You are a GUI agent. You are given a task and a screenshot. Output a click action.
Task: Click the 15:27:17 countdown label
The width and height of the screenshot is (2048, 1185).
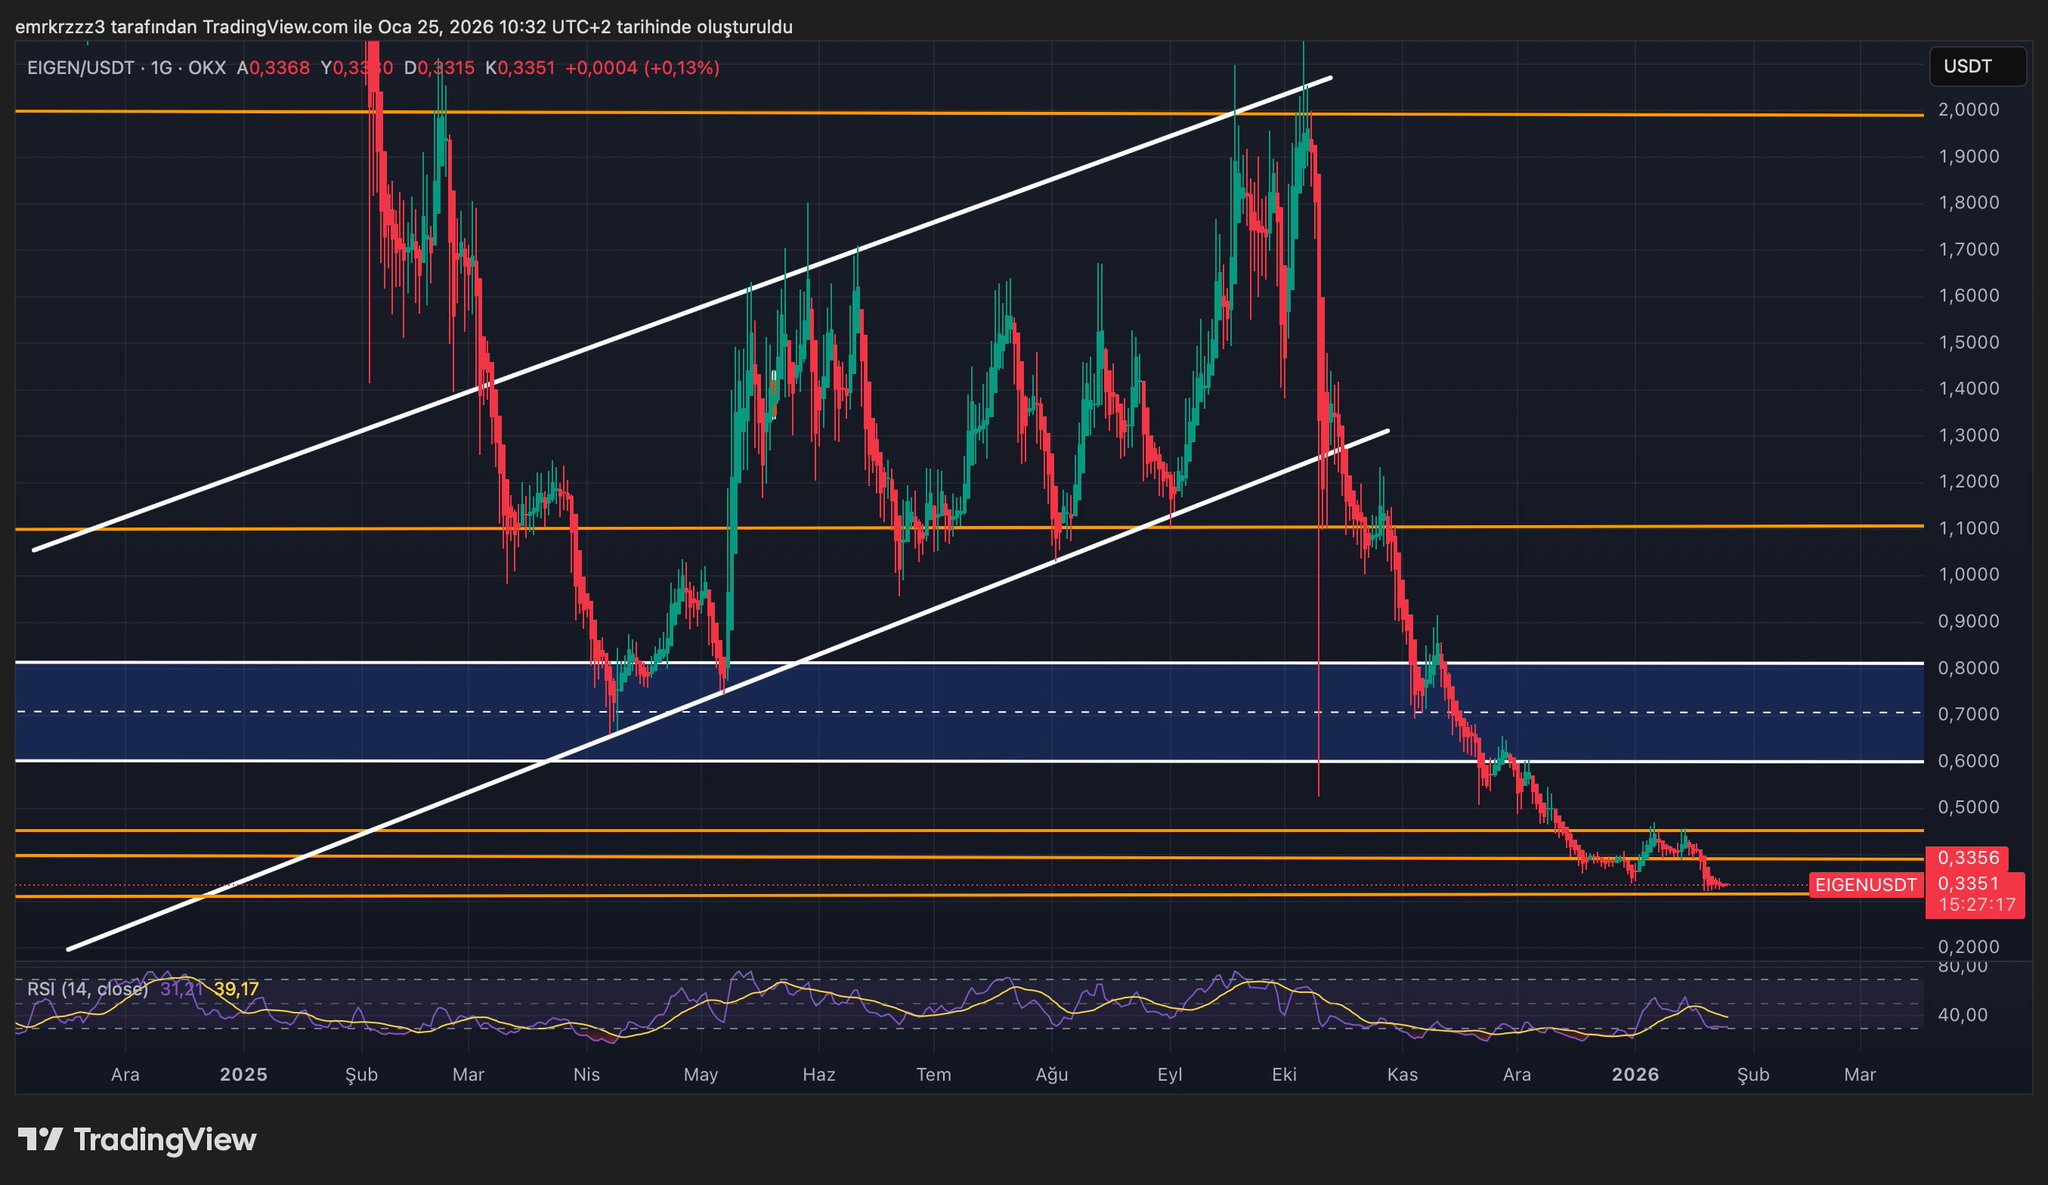tap(1977, 905)
